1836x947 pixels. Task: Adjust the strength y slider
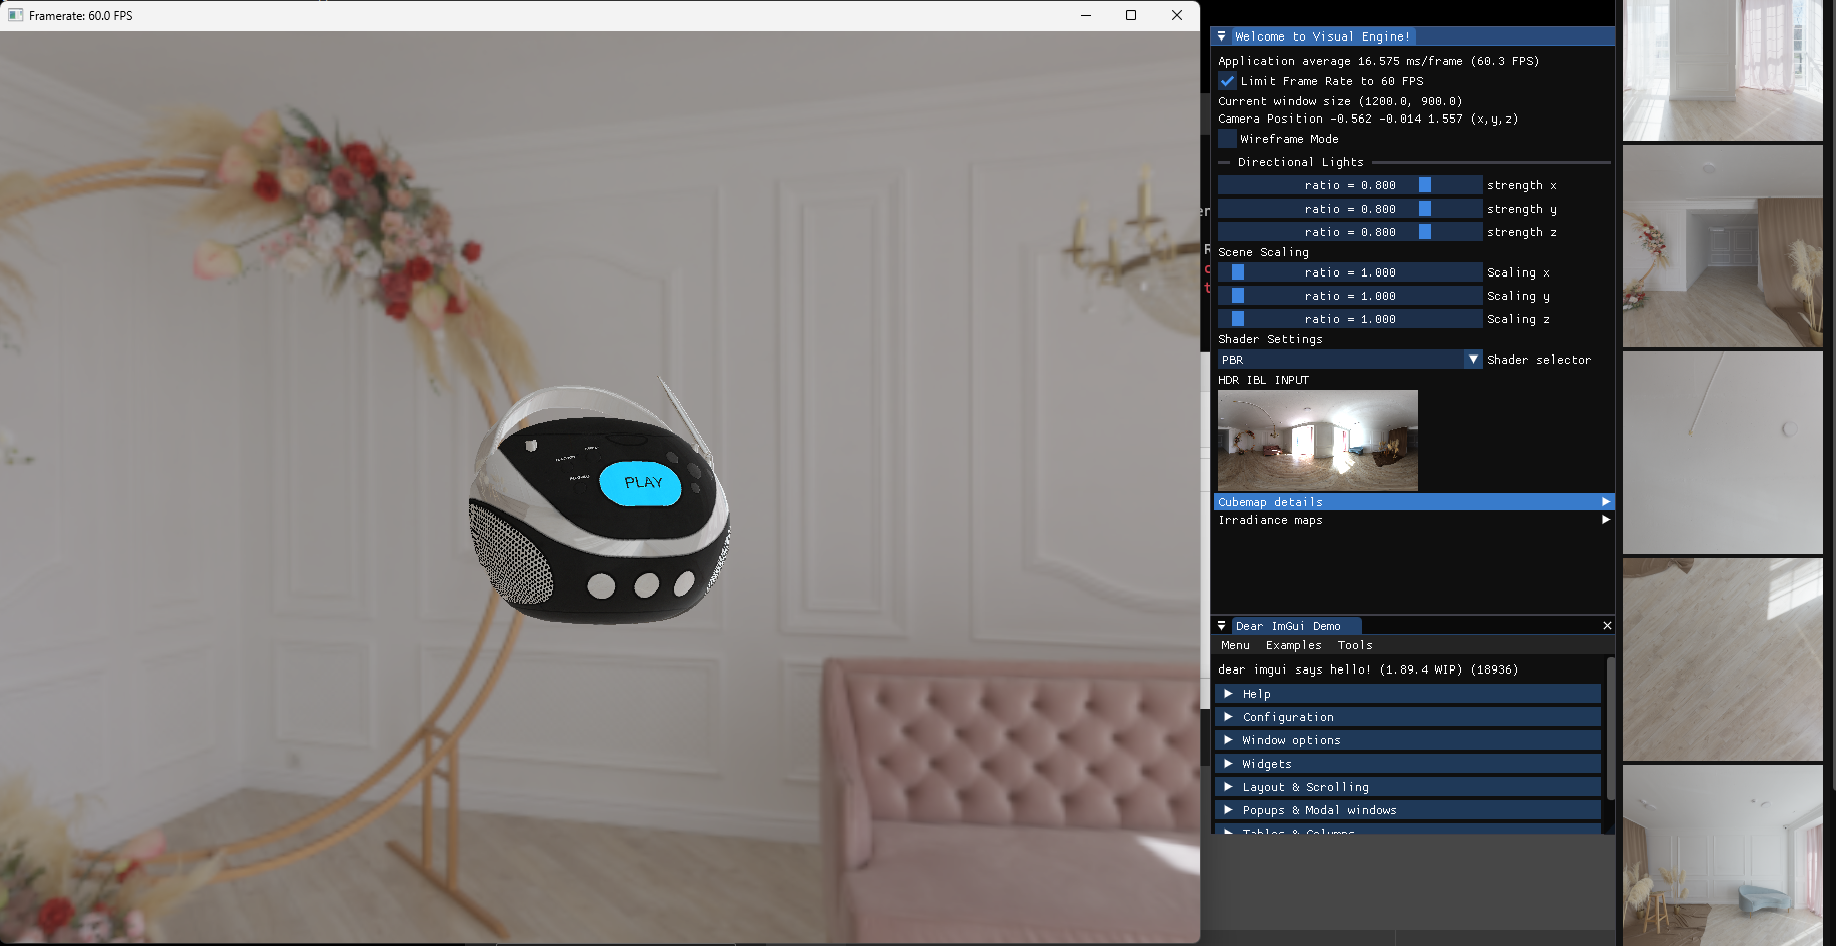[1350, 209]
